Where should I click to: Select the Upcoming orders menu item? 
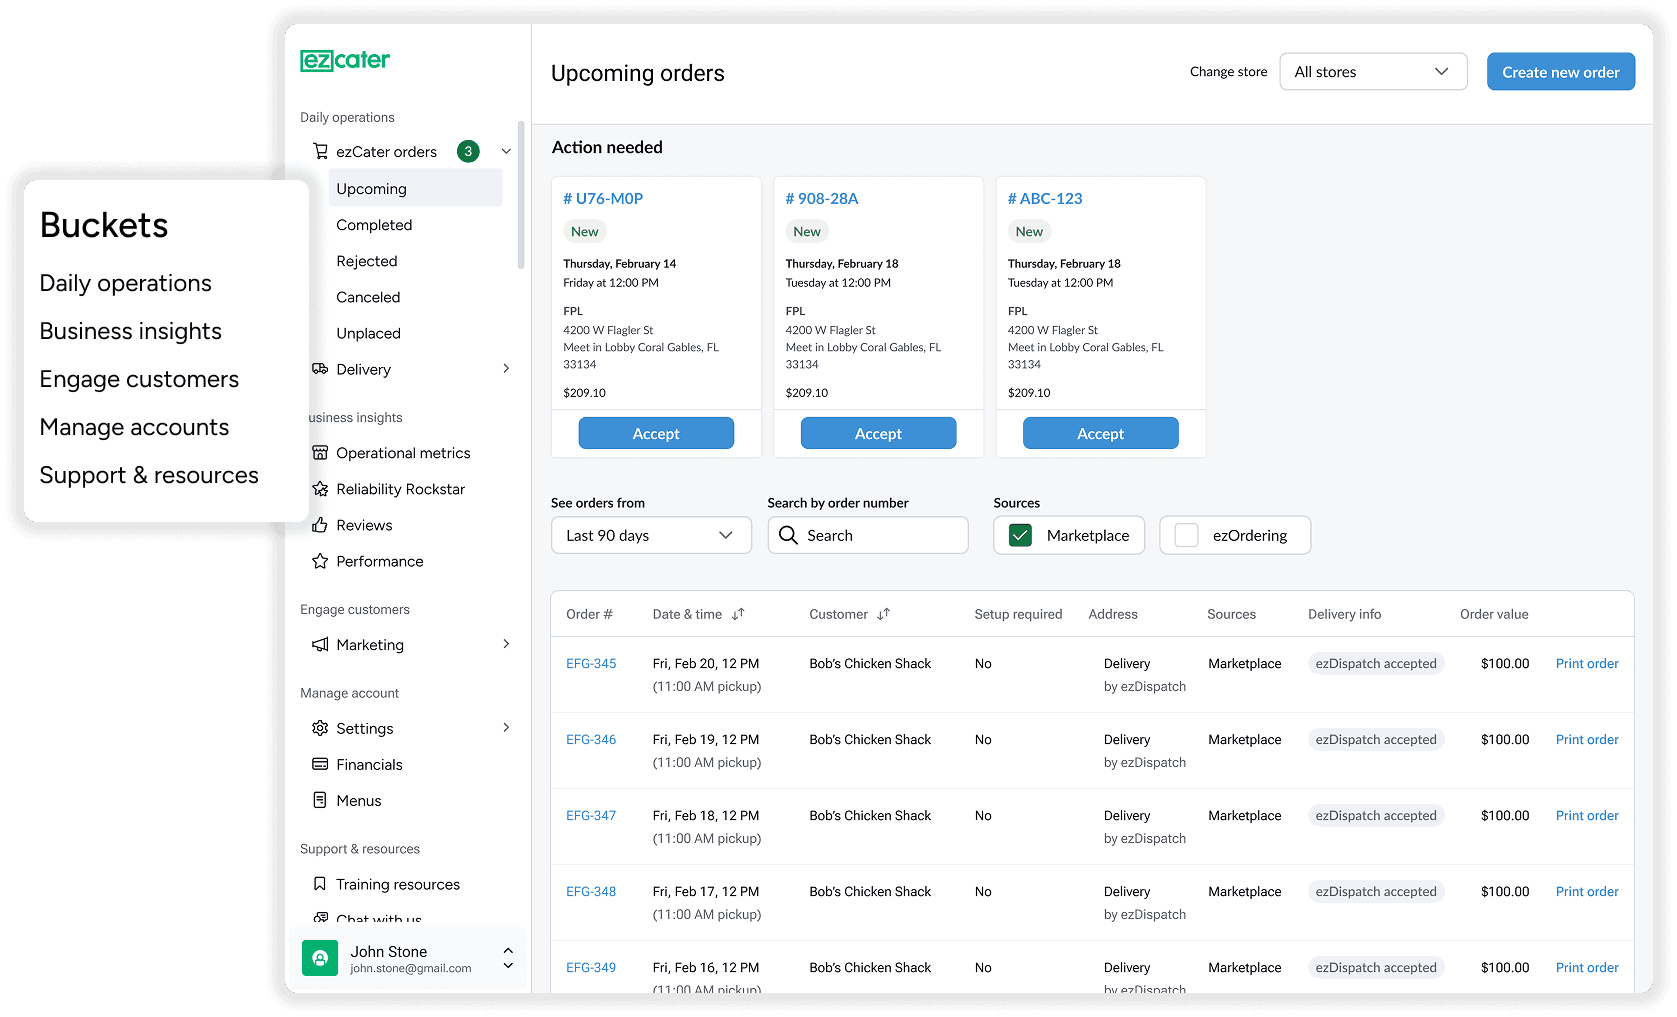pos(415,188)
